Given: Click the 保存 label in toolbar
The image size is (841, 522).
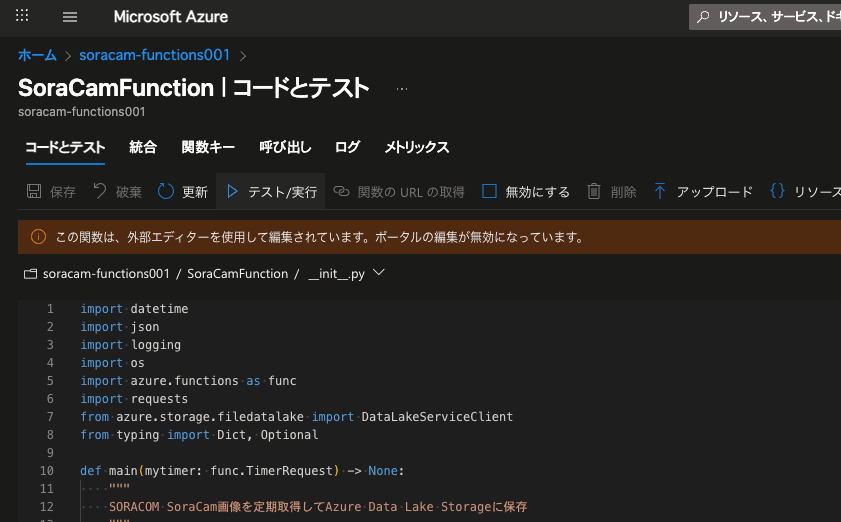Looking at the screenshot, I should click(x=63, y=192).
